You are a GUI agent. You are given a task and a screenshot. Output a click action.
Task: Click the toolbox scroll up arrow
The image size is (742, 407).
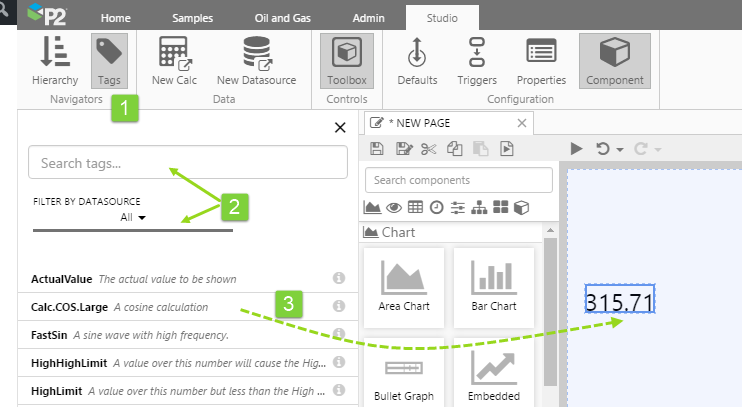[x=550, y=230]
